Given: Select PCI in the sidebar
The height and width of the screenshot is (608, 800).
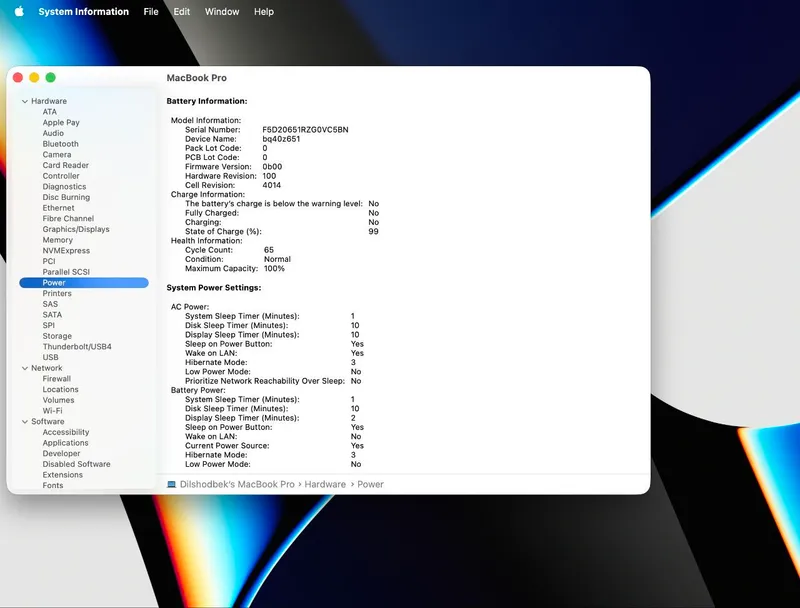Looking at the screenshot, I should [x=49, y=261].
